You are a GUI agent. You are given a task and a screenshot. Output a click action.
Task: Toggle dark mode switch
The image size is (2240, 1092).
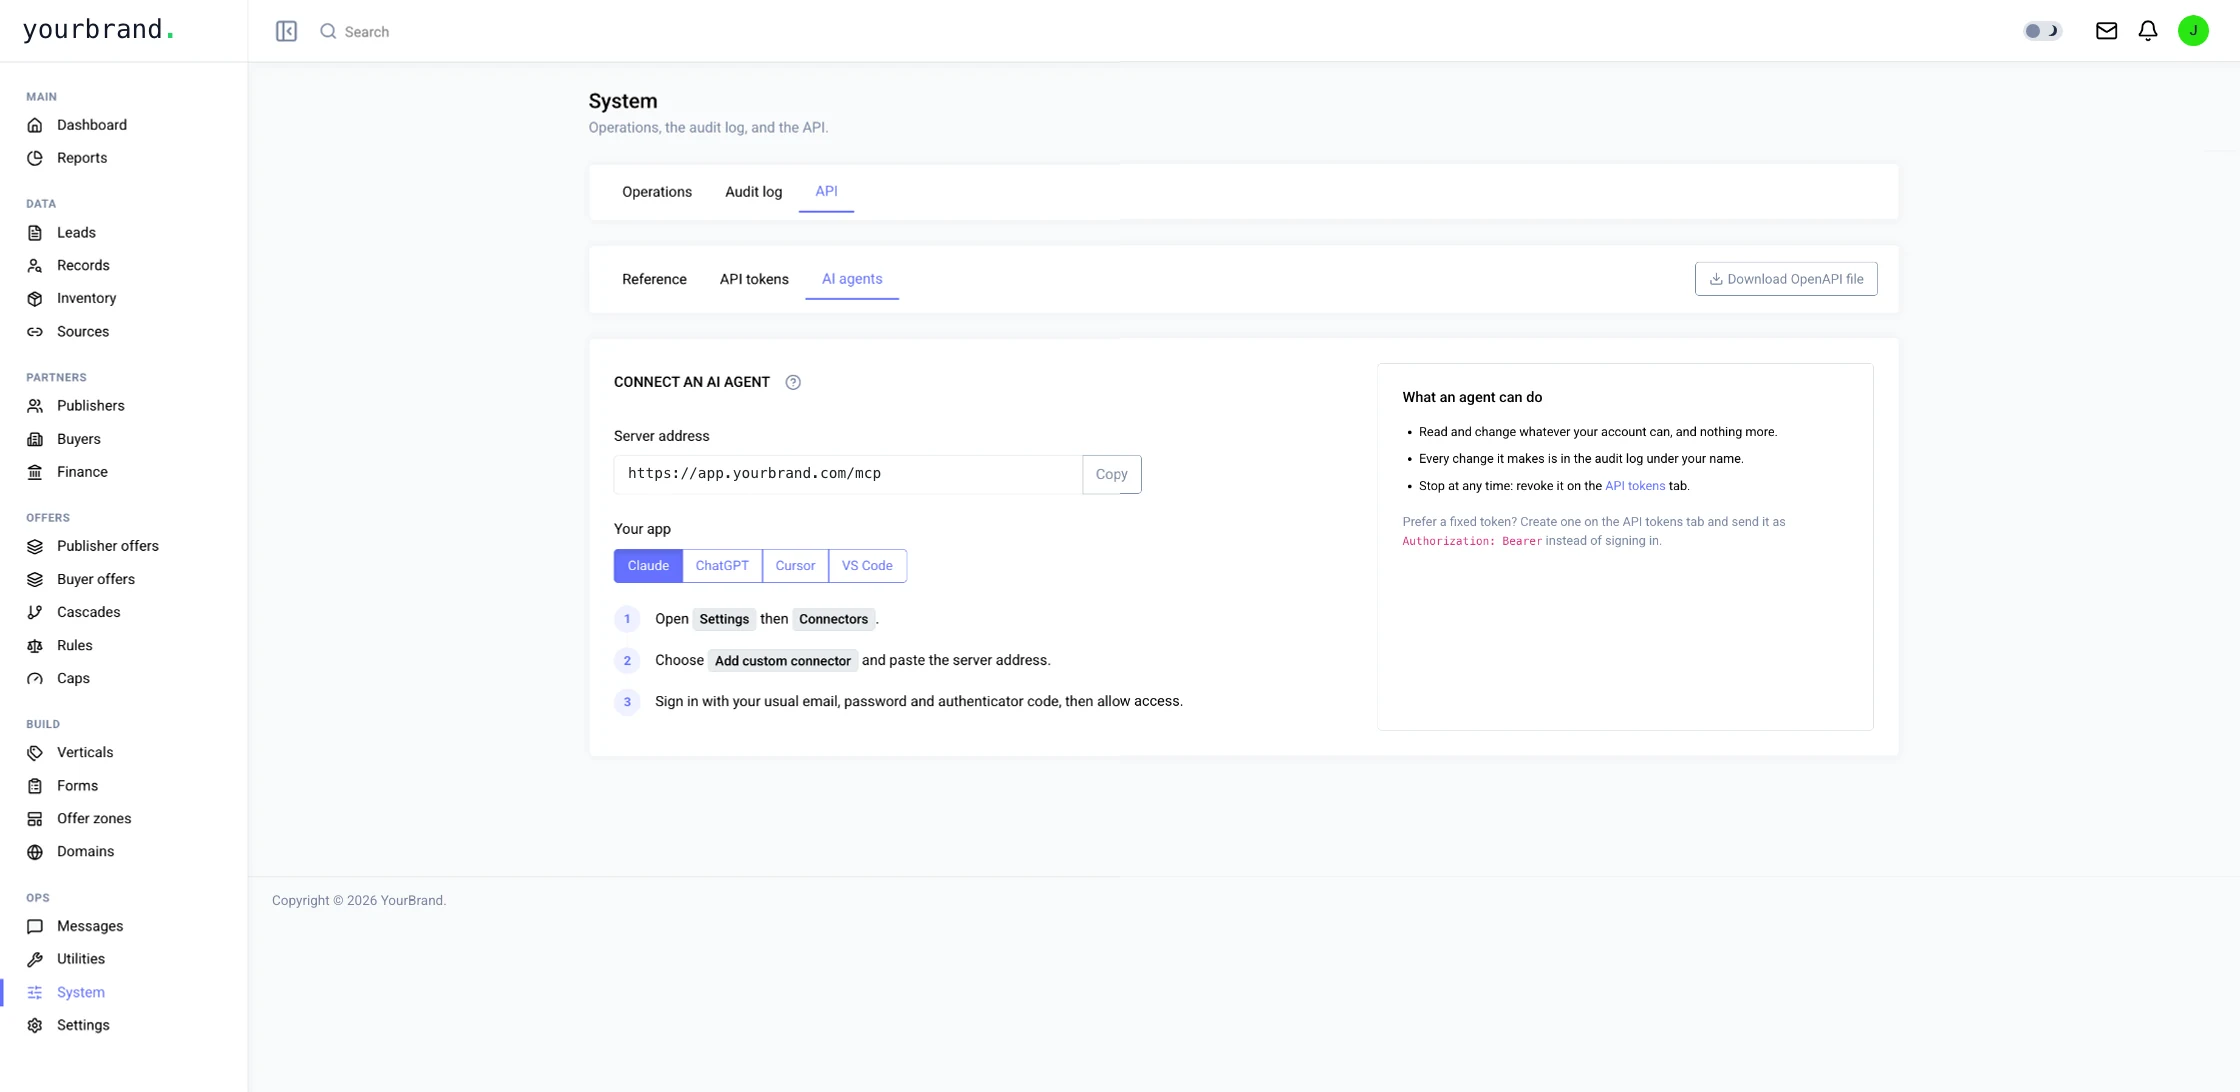click(2042, 31)
